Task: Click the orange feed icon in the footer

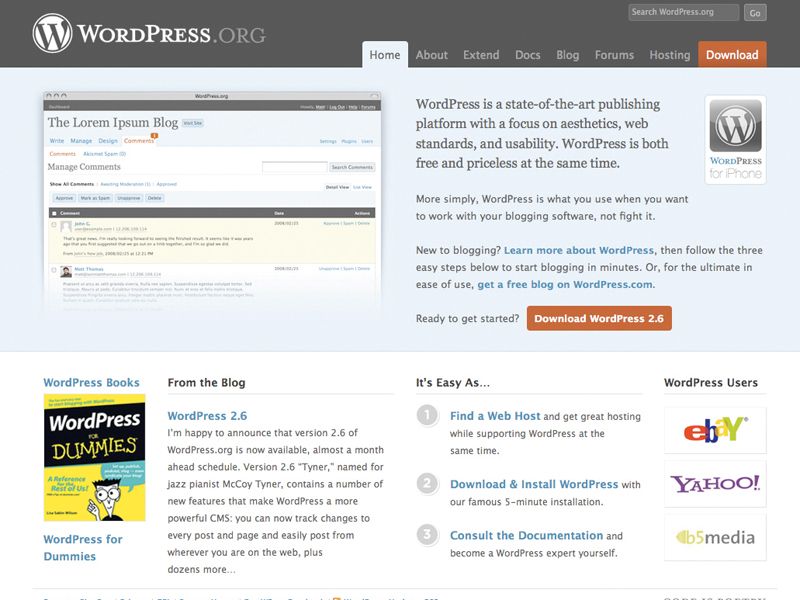Action: coord(337,596)
